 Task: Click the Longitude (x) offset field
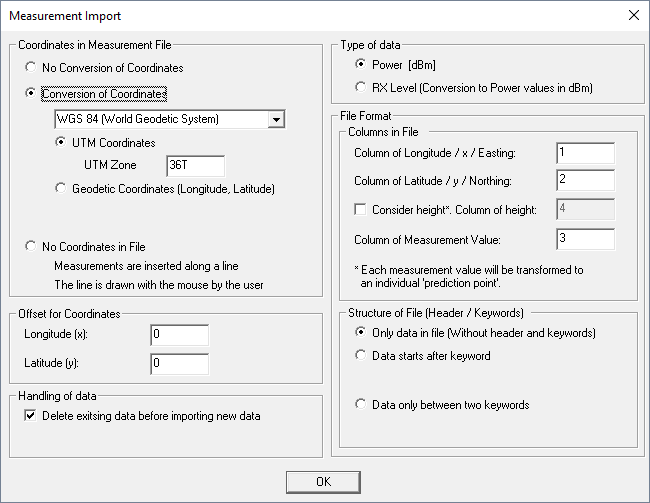click(180, 336)
